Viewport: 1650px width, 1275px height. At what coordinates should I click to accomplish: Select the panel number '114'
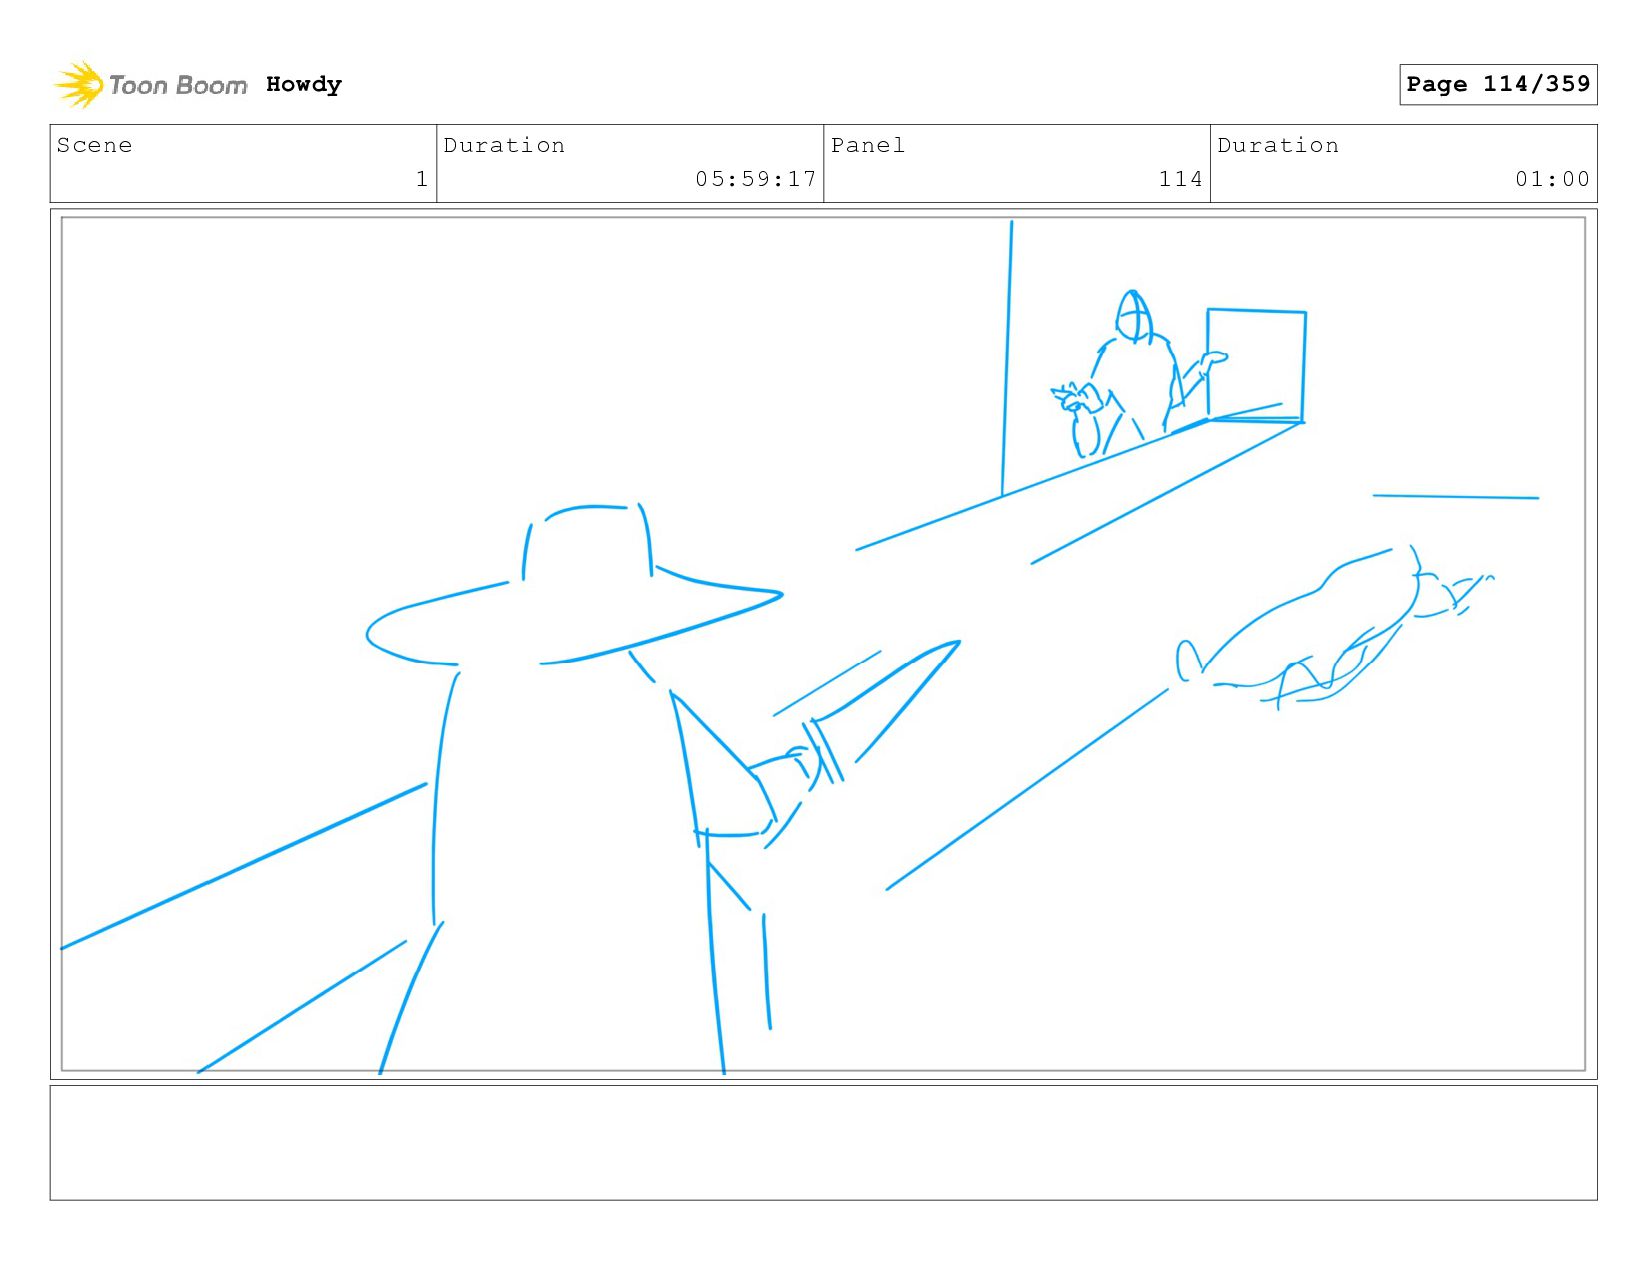pyautogui.click(x=1180, y=179)
